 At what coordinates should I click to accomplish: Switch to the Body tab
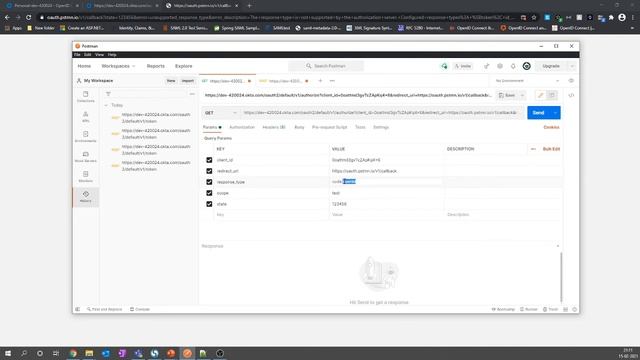299,127
